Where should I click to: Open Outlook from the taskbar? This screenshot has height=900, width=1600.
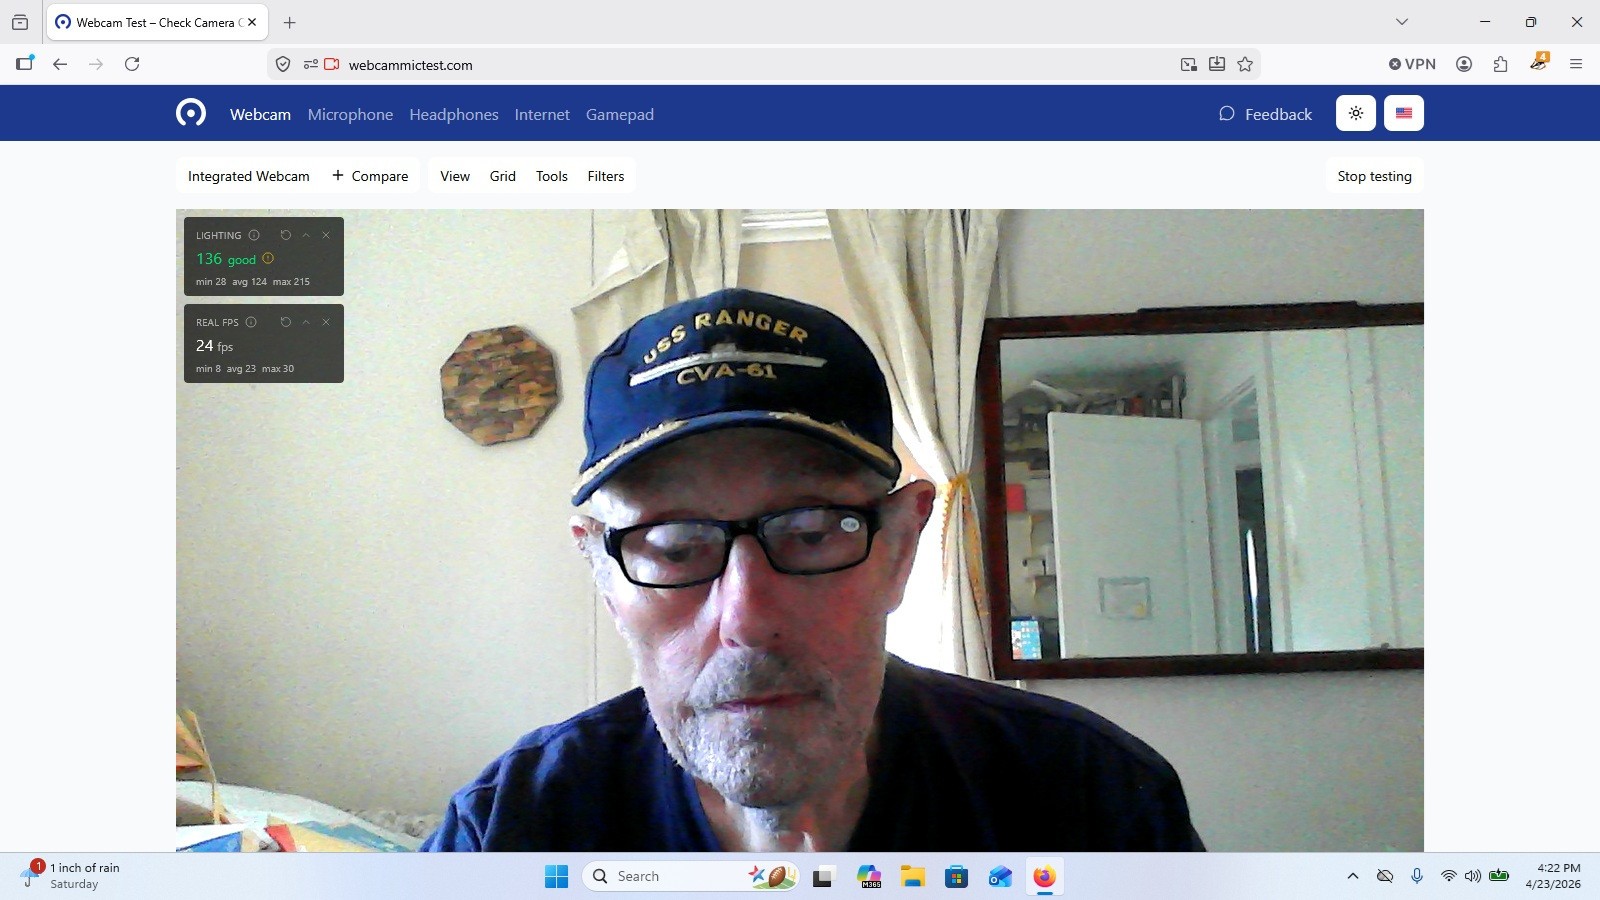pyautogui.click(x=1000, y=877)
